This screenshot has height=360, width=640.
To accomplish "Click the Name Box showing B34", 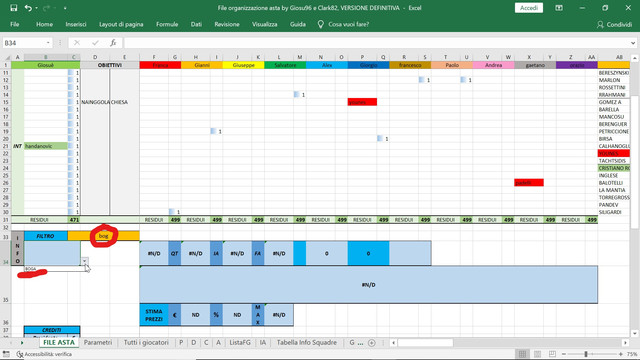I will pos(24,43).
